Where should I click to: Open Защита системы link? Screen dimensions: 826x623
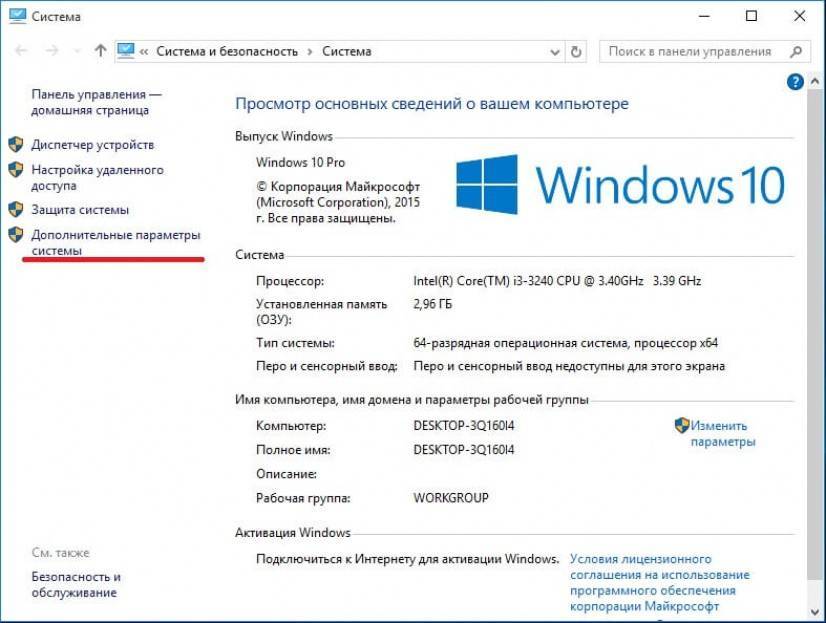pyautogui.click(x=80, y=210)
